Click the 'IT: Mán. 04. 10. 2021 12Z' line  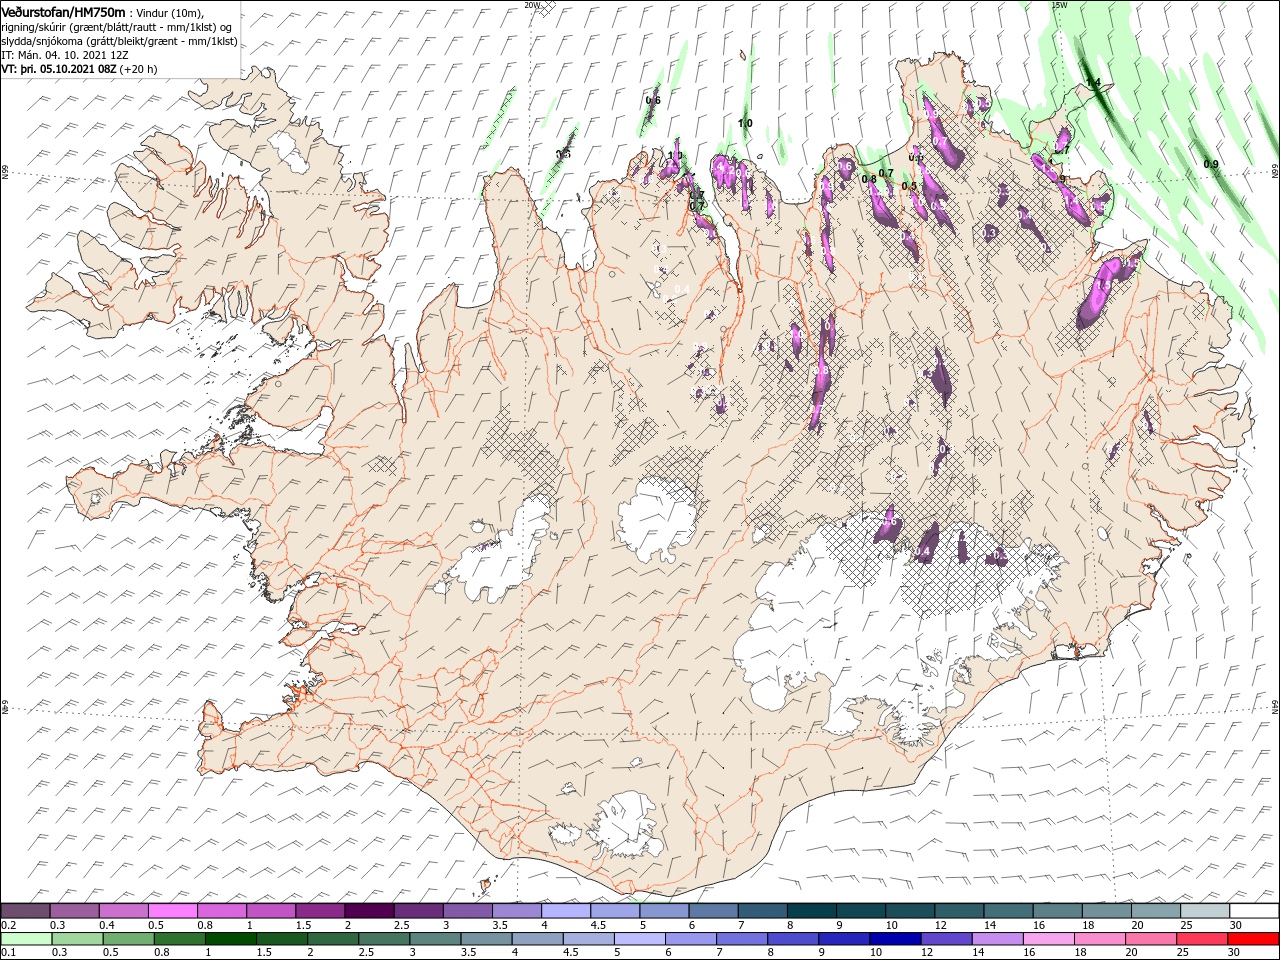coord(66,55)
